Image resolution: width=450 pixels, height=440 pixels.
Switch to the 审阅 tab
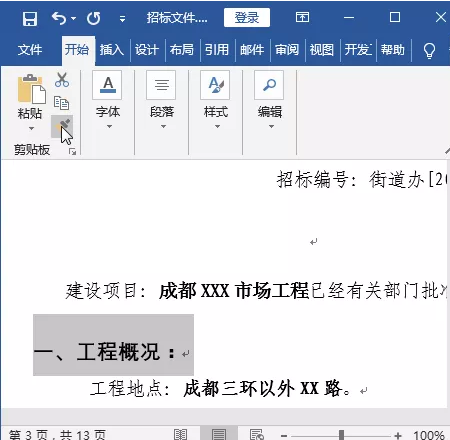287,50
